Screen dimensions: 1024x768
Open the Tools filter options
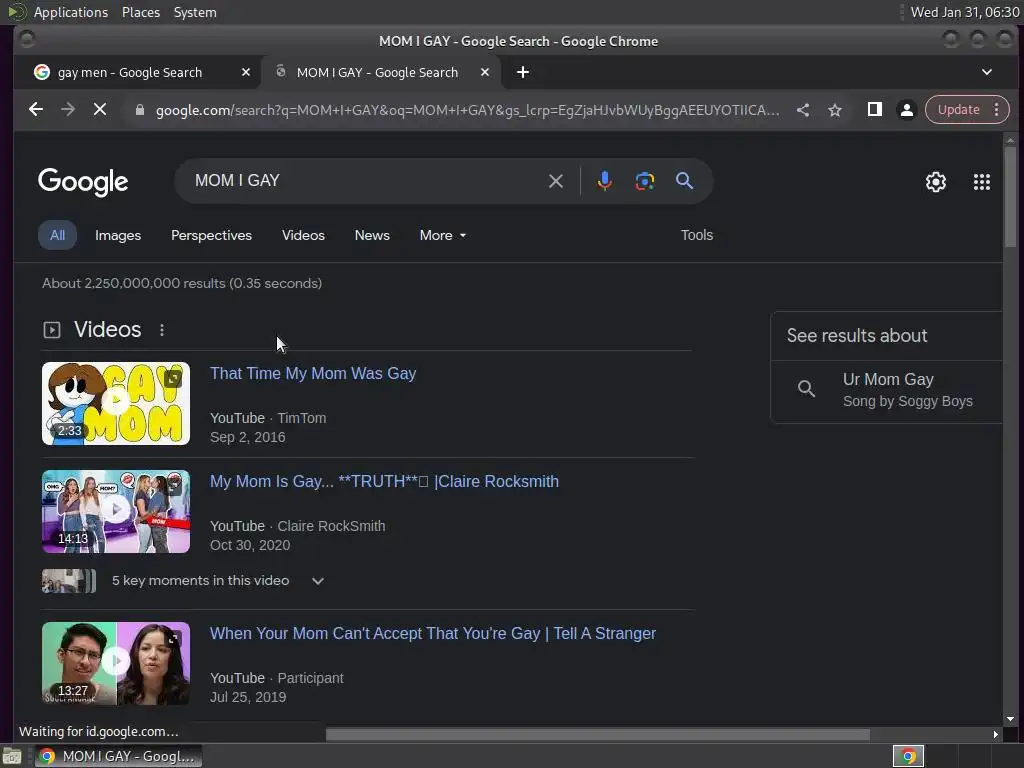(x=697, y=235)
